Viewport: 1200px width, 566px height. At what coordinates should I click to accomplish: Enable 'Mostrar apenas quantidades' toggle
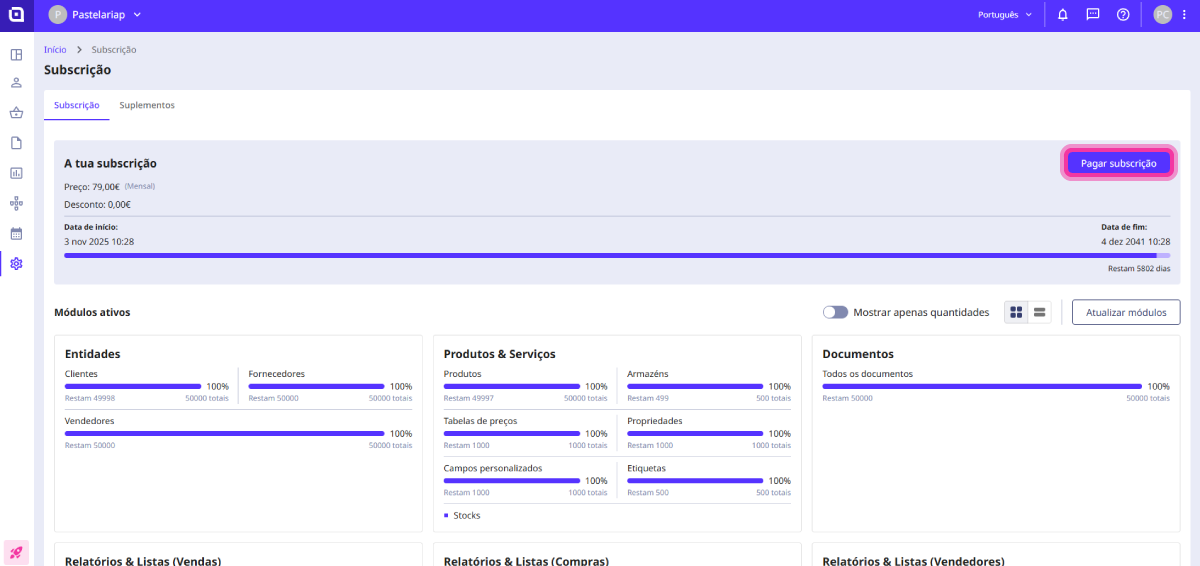pyautogui.click(x=835, y=312)
